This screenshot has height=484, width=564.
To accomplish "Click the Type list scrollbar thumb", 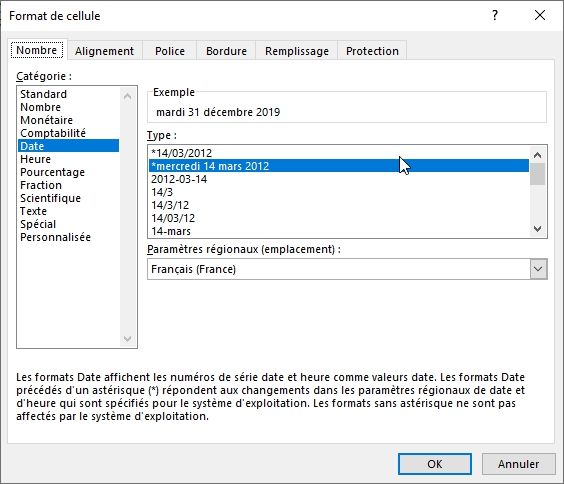I will coord(537,174).
